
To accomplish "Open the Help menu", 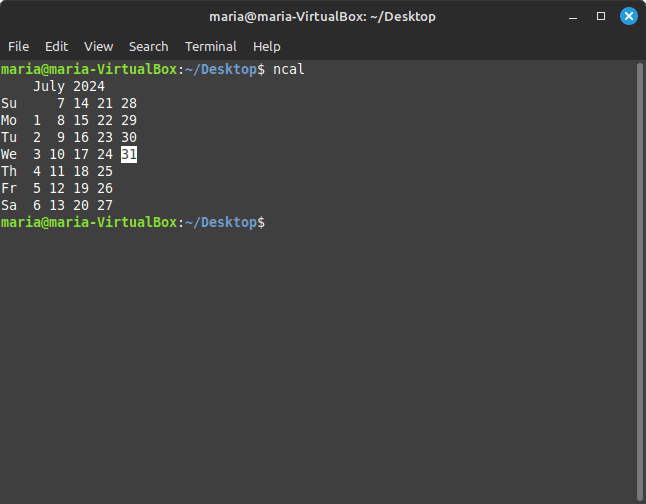I will (267, 47).
